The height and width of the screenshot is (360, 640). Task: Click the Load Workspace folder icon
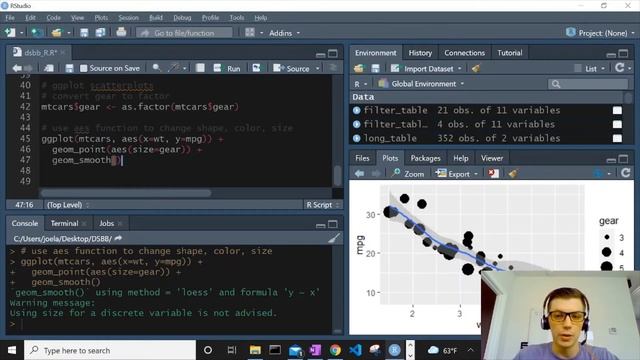[359, 69]
